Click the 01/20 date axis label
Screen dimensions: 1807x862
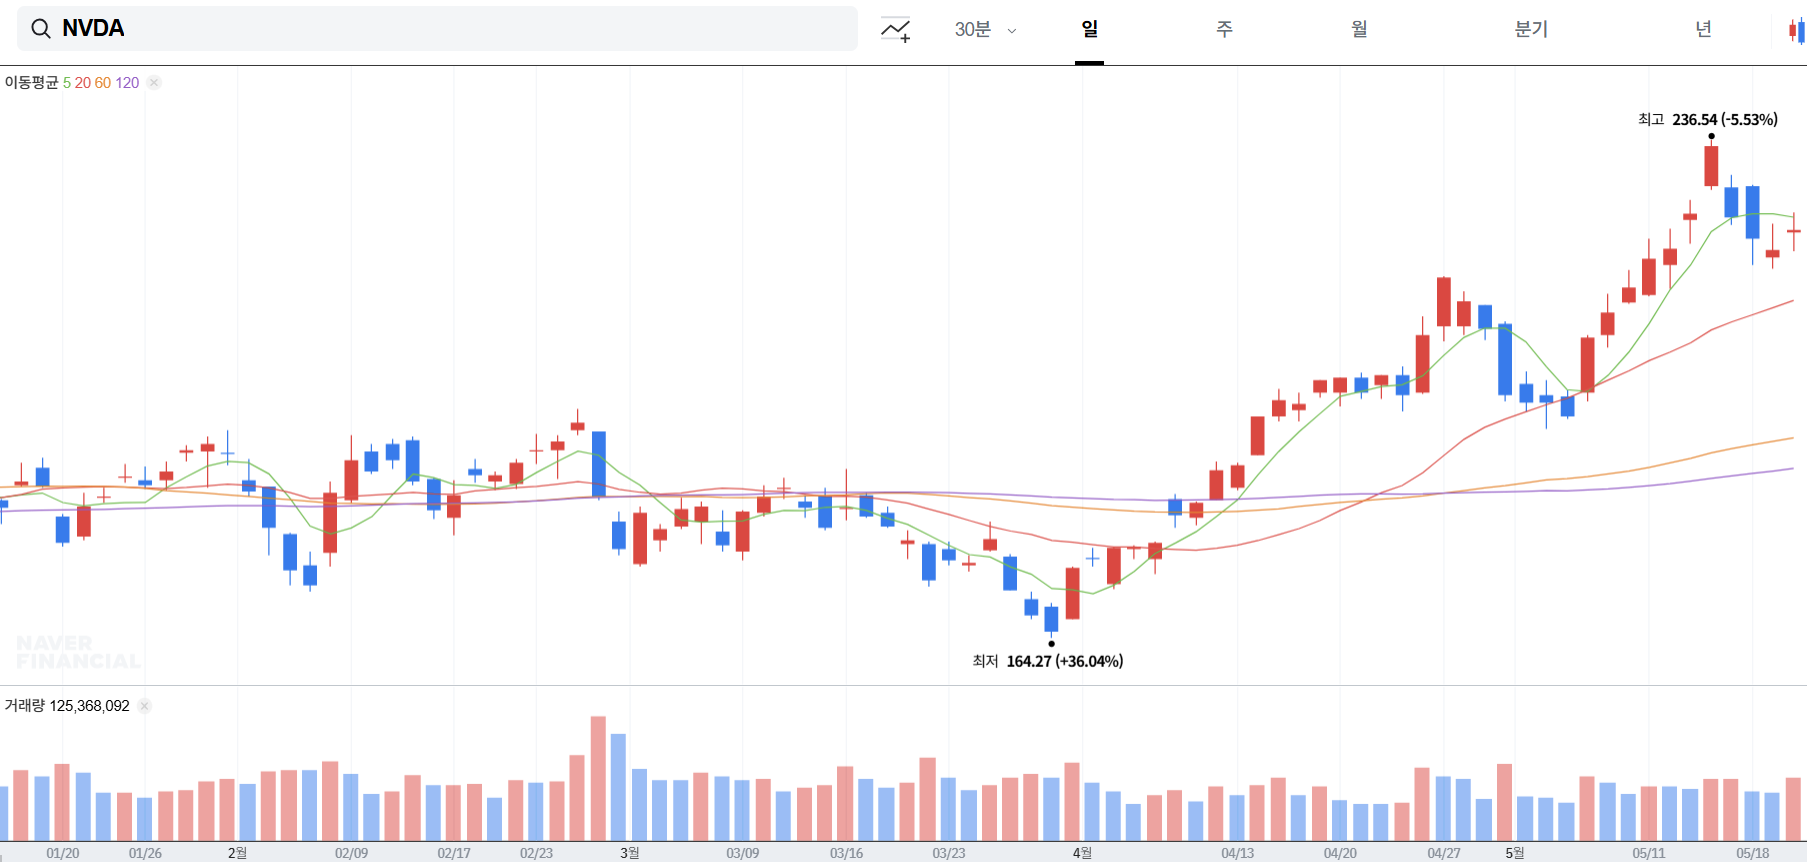[63, 853]
